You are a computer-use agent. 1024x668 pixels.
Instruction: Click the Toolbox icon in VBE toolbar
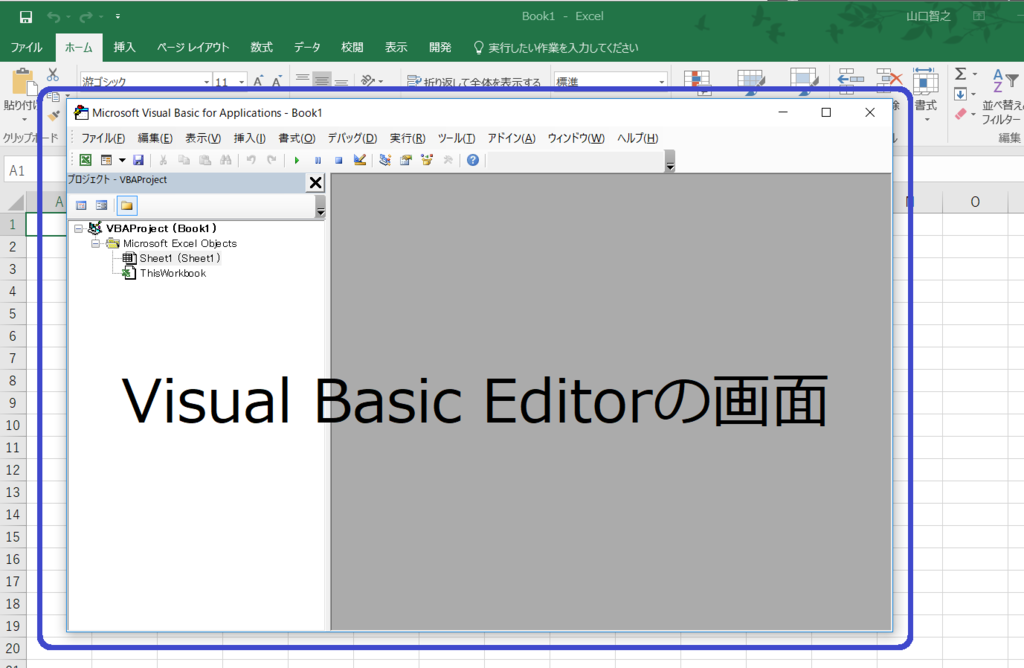[448, 160]
